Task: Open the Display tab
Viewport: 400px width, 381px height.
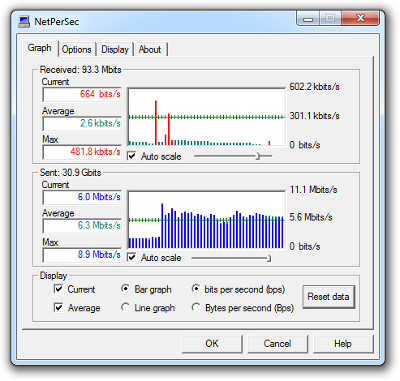Action: [x=115, y=49]
